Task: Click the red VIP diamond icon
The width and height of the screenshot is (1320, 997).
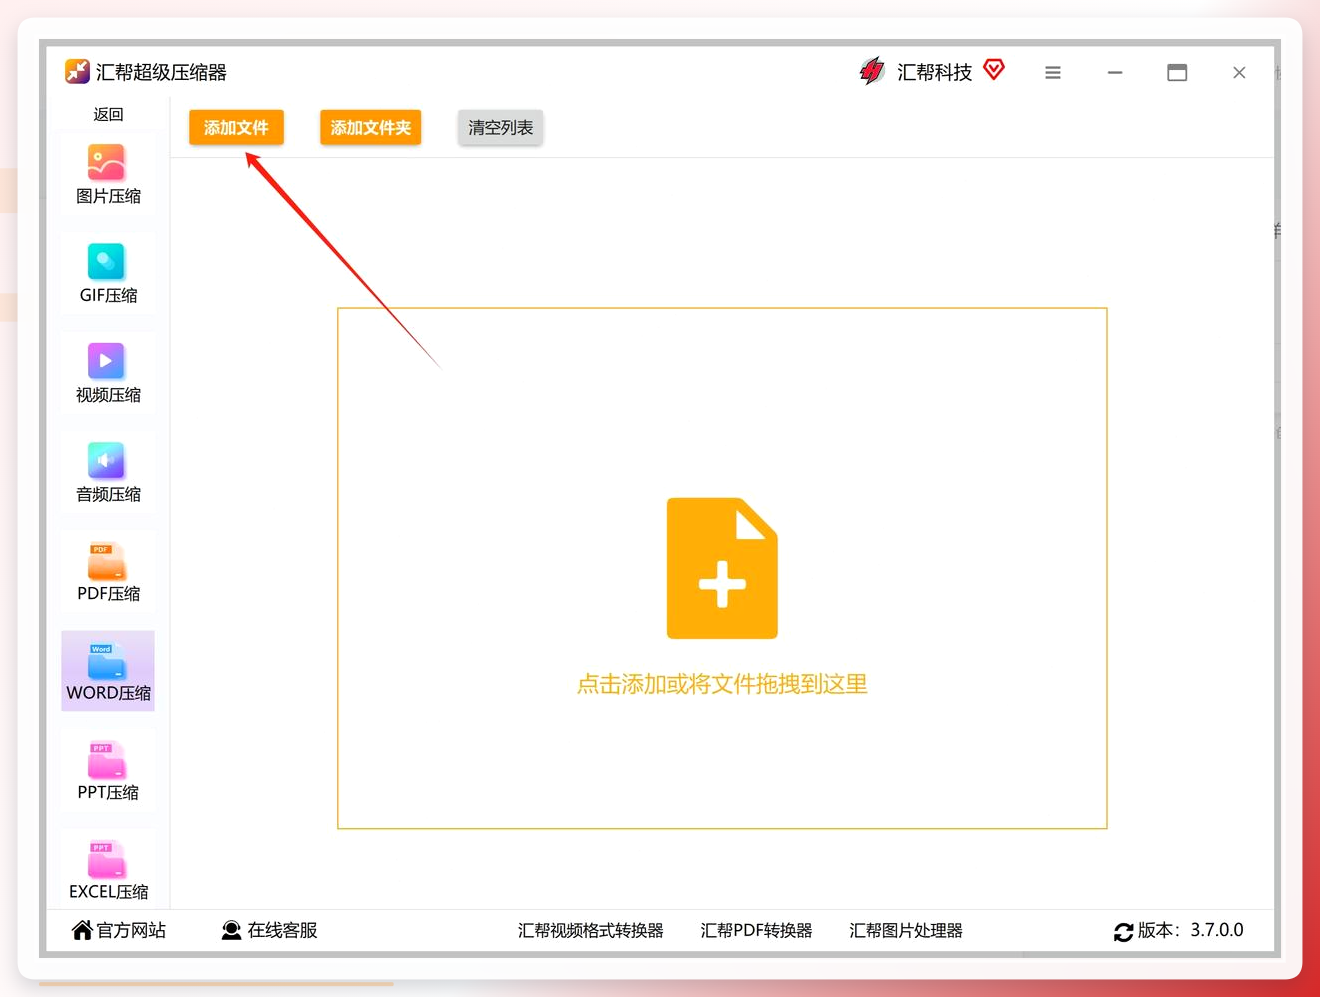Action: coord(994,69)
